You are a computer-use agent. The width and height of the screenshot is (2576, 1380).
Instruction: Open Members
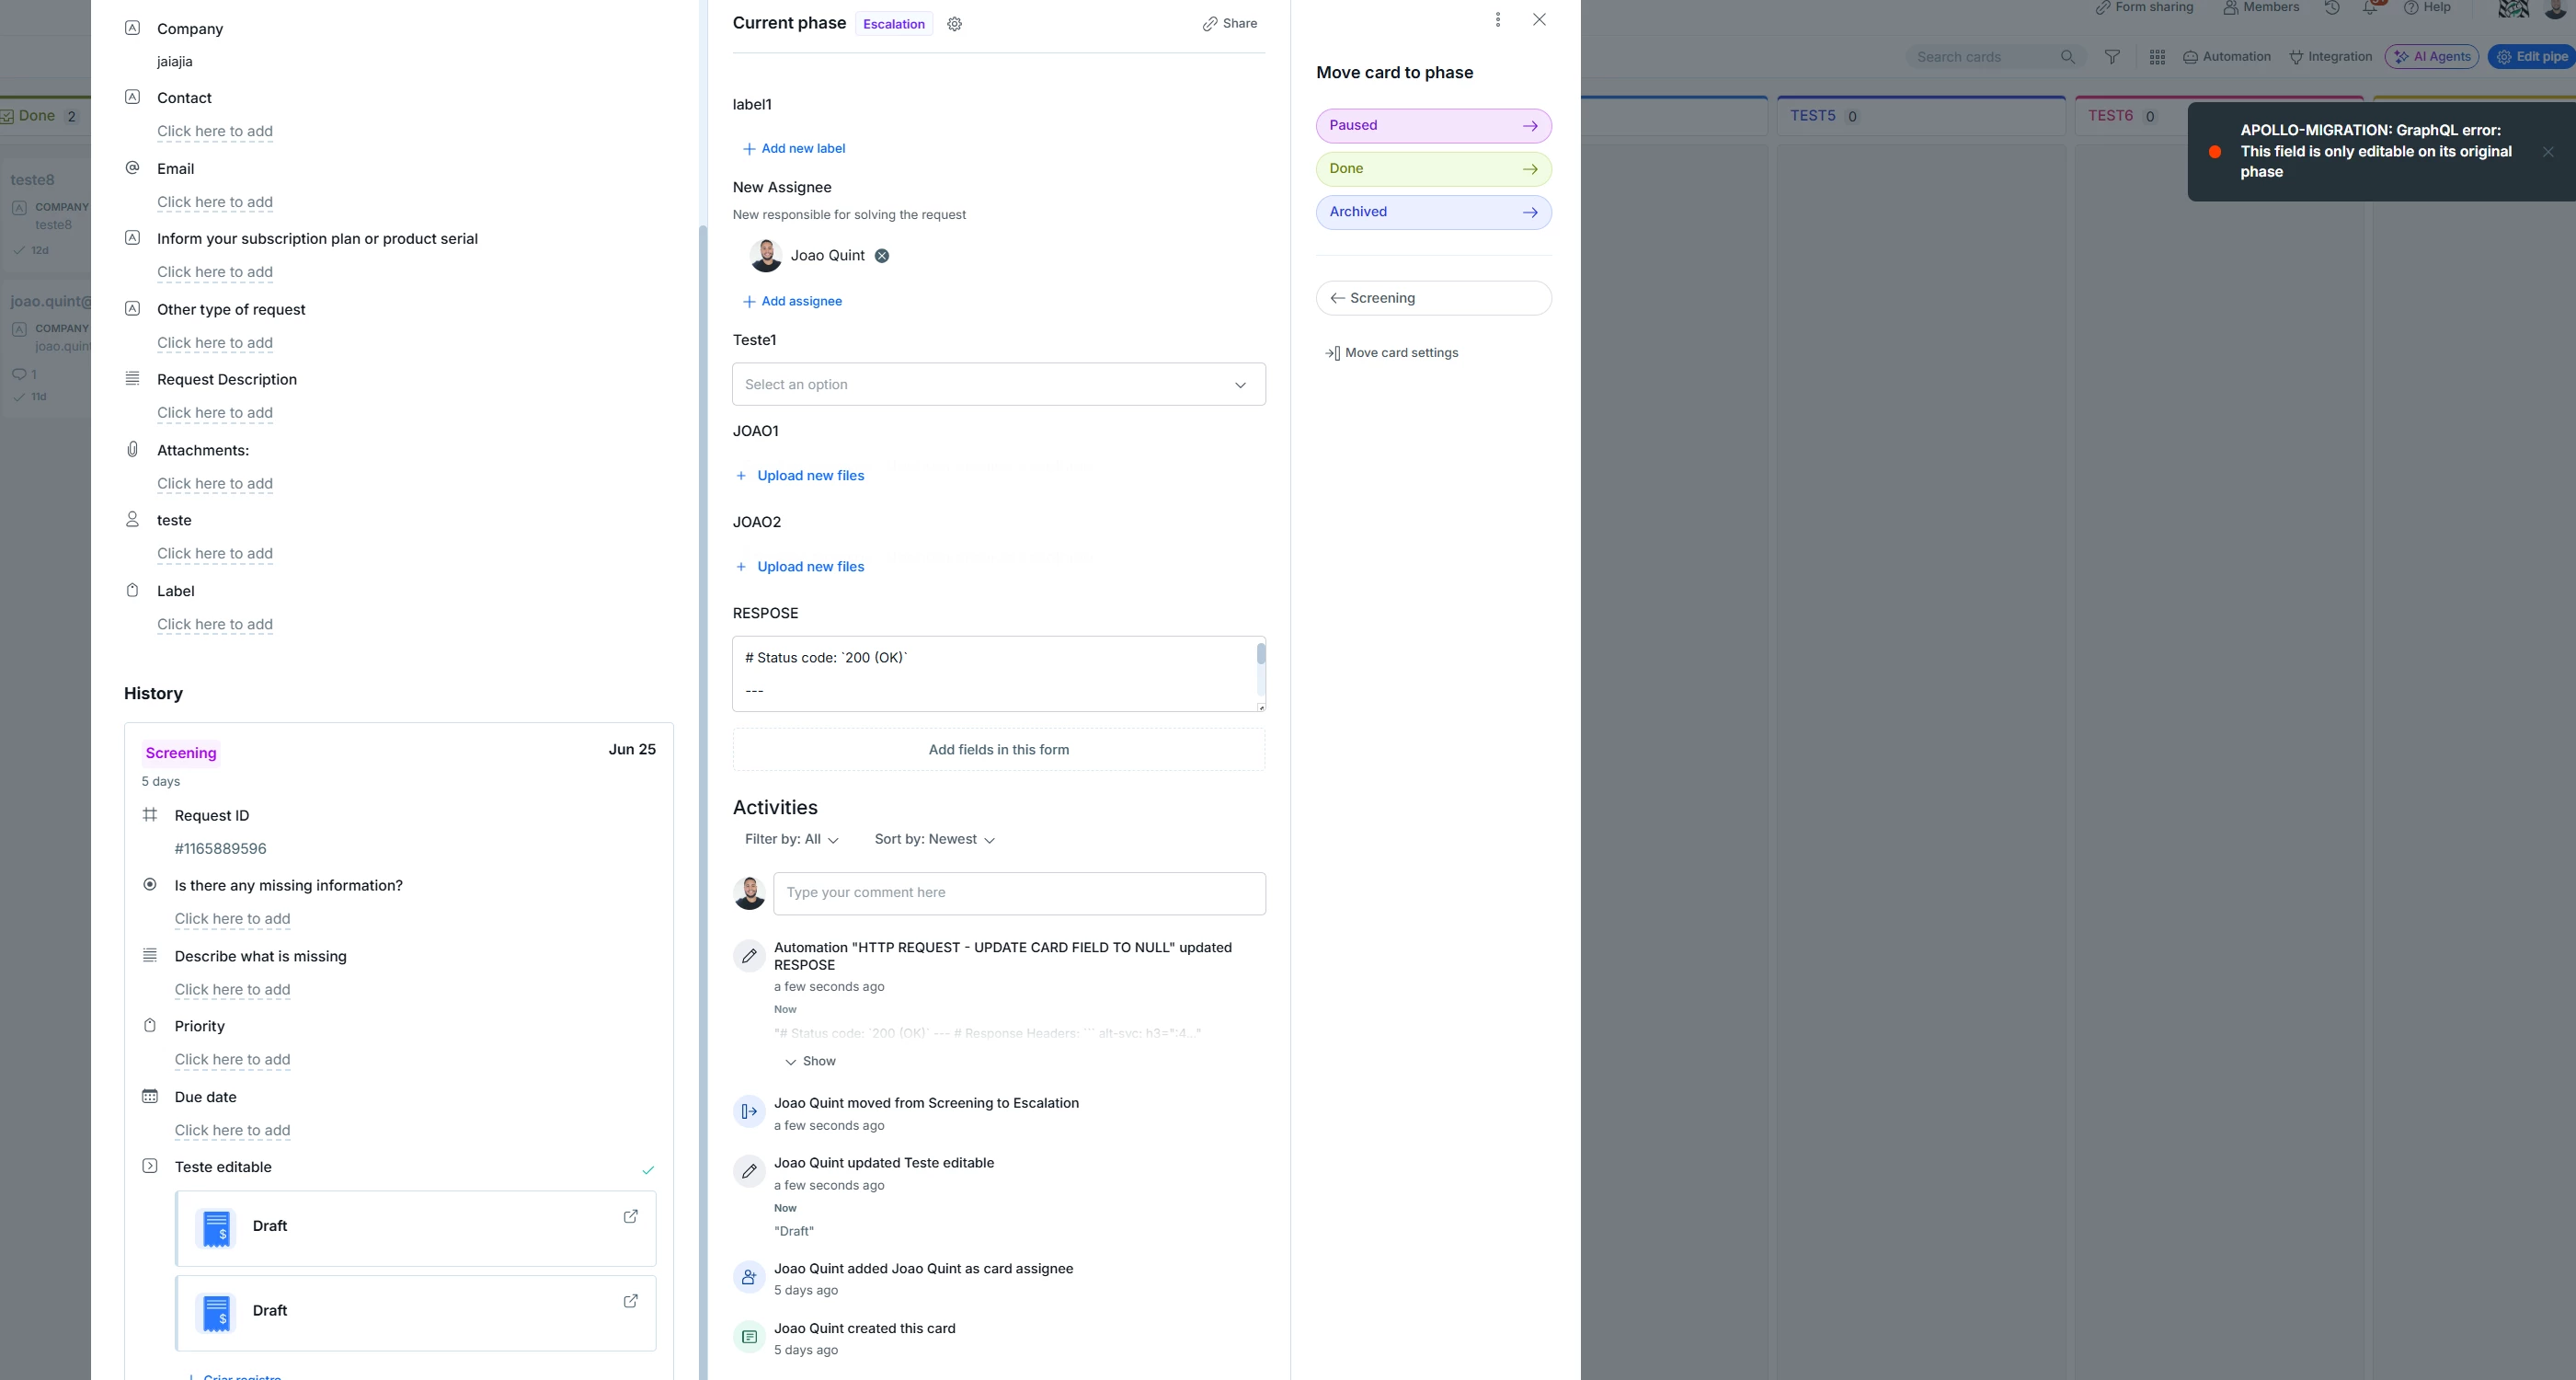[2261, 8]
